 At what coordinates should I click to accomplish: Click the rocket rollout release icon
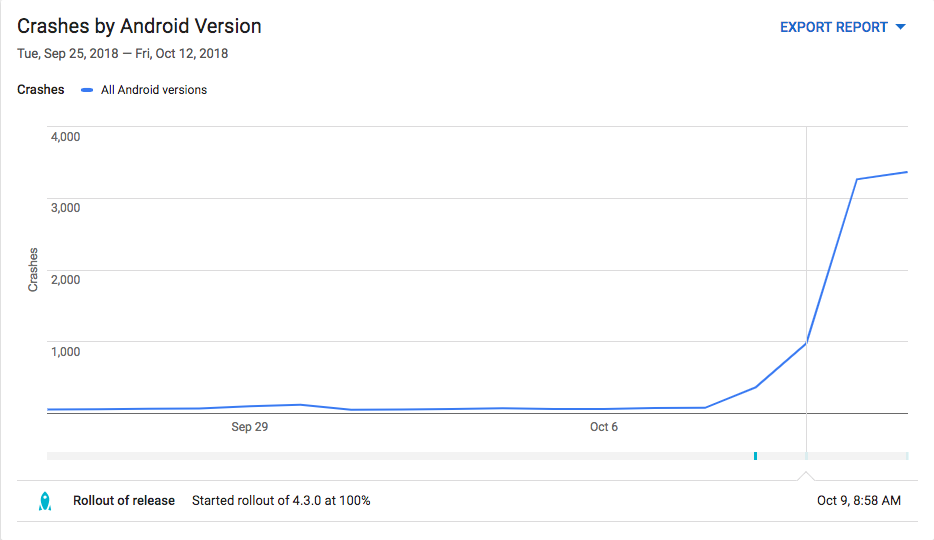pyautogui.click(x=44, y=501)
